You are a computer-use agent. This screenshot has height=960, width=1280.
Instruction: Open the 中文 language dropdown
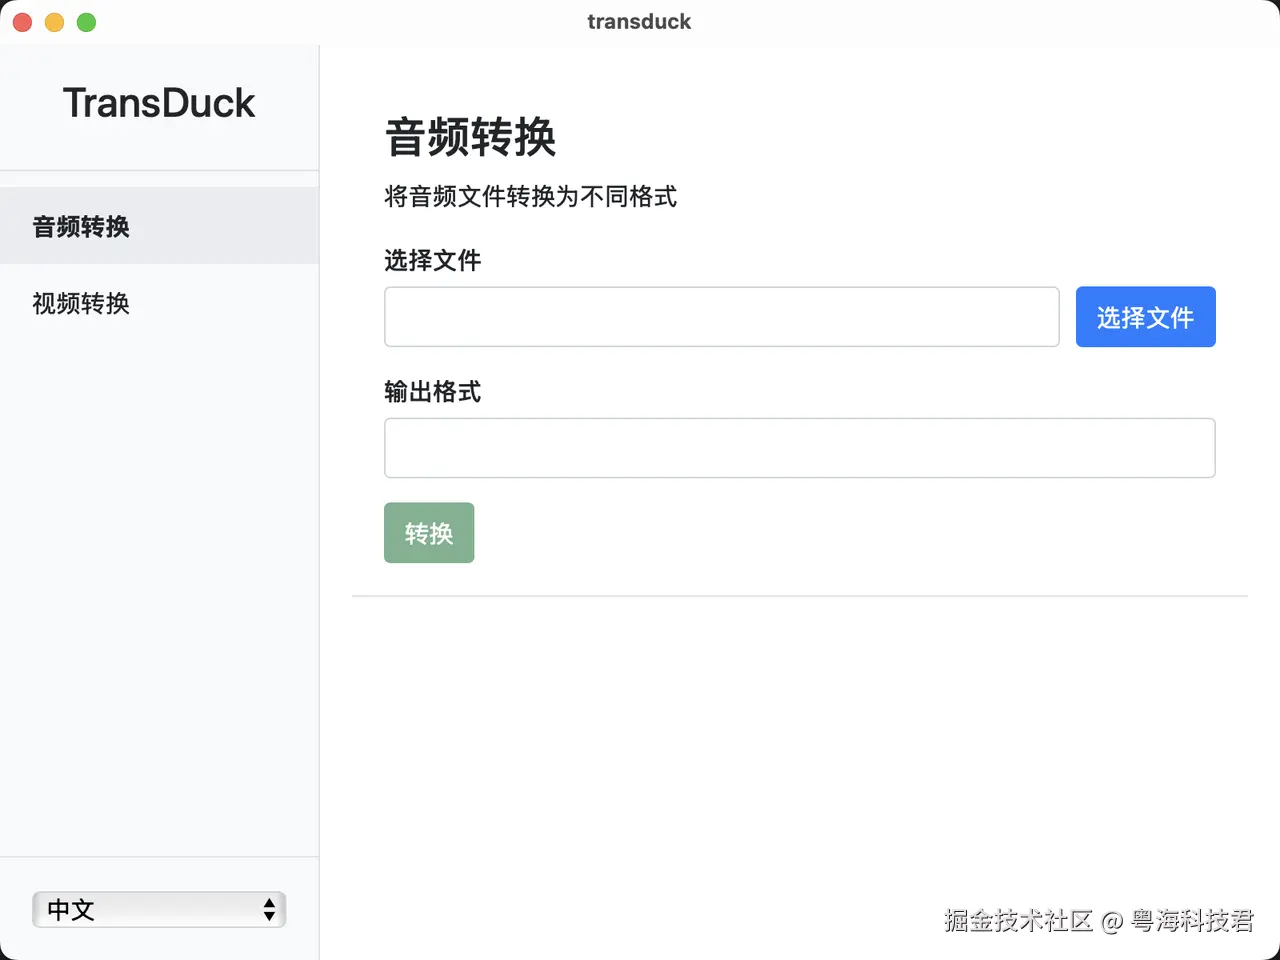159,909
